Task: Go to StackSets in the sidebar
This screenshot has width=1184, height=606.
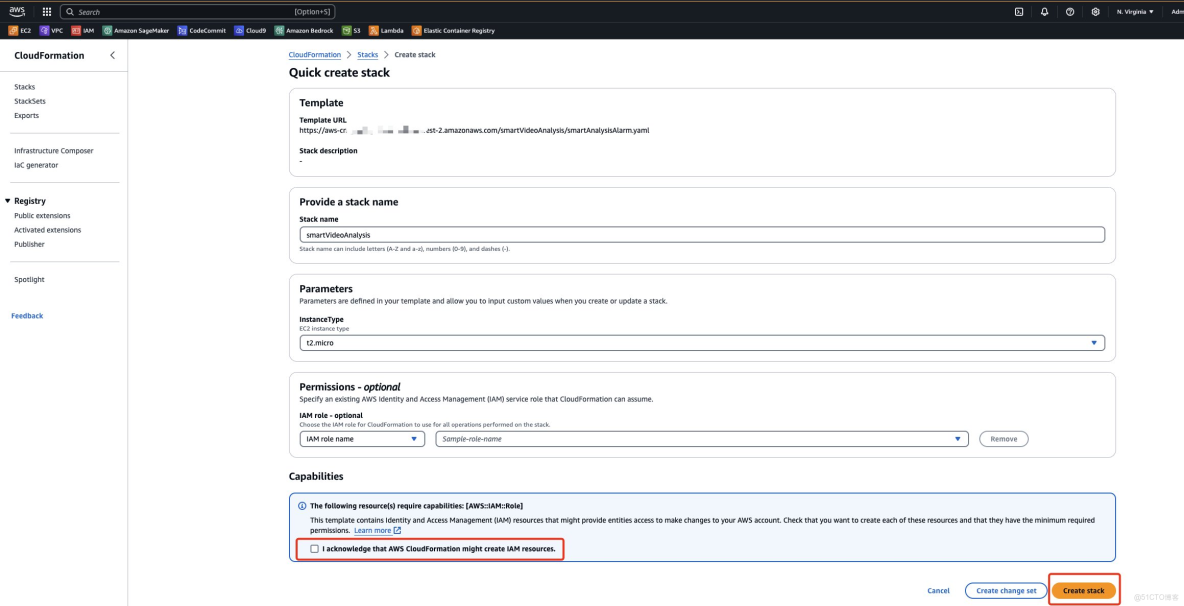Action: point(30,101)
